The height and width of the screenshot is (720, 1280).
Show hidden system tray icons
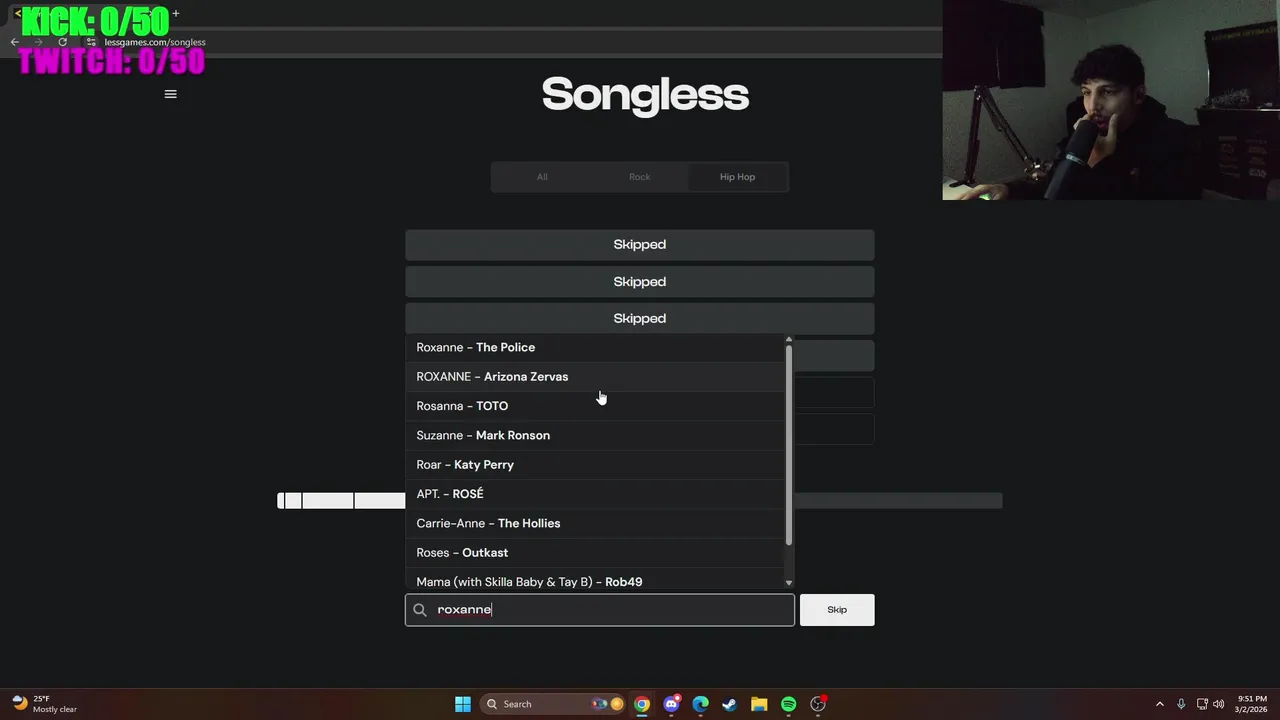pyautogui.click(x=1160, y=704)
